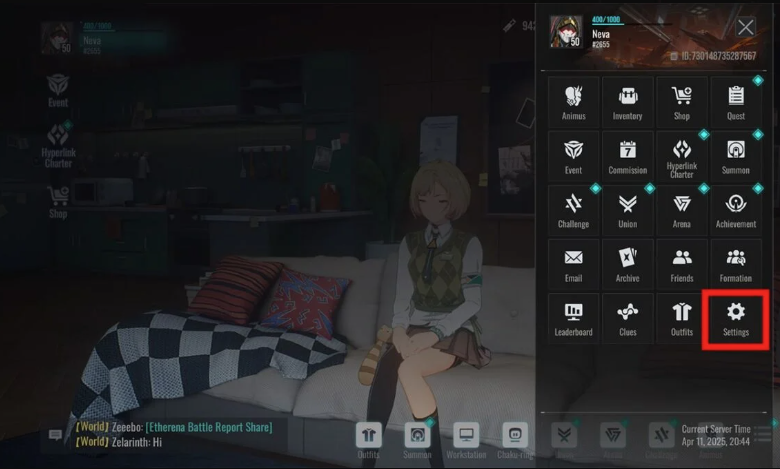Open the Email envelope tile

pyautogui.click(x=574, y=264)
